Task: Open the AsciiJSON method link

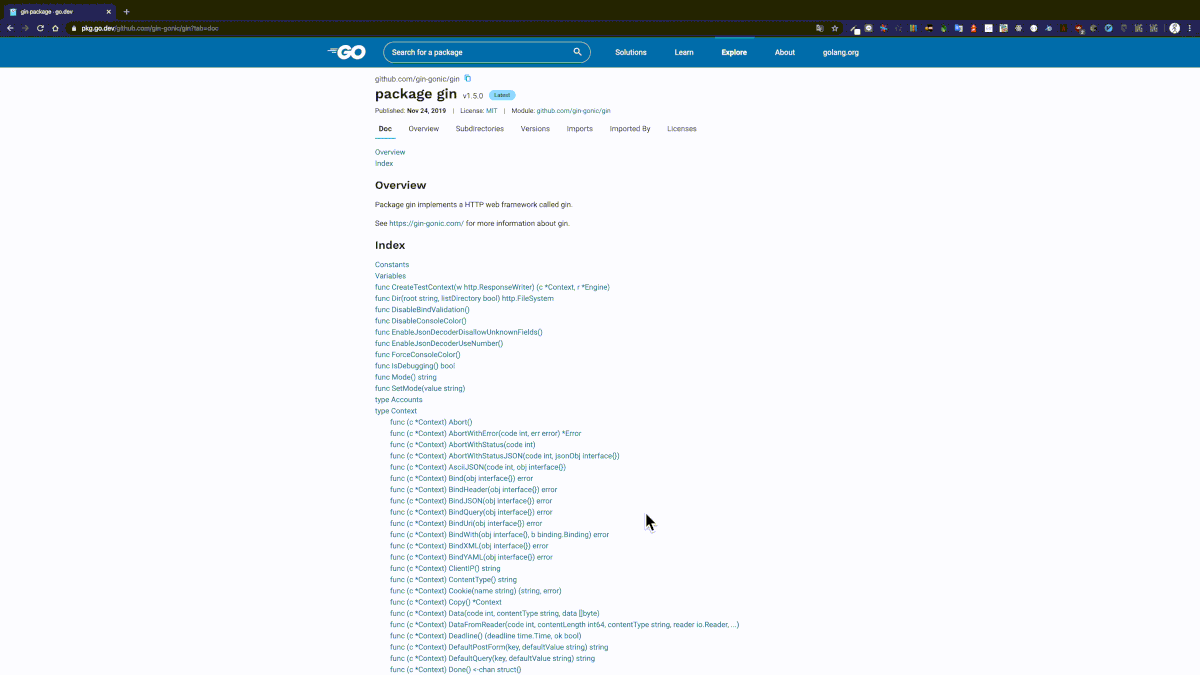Action: [478, 467]
